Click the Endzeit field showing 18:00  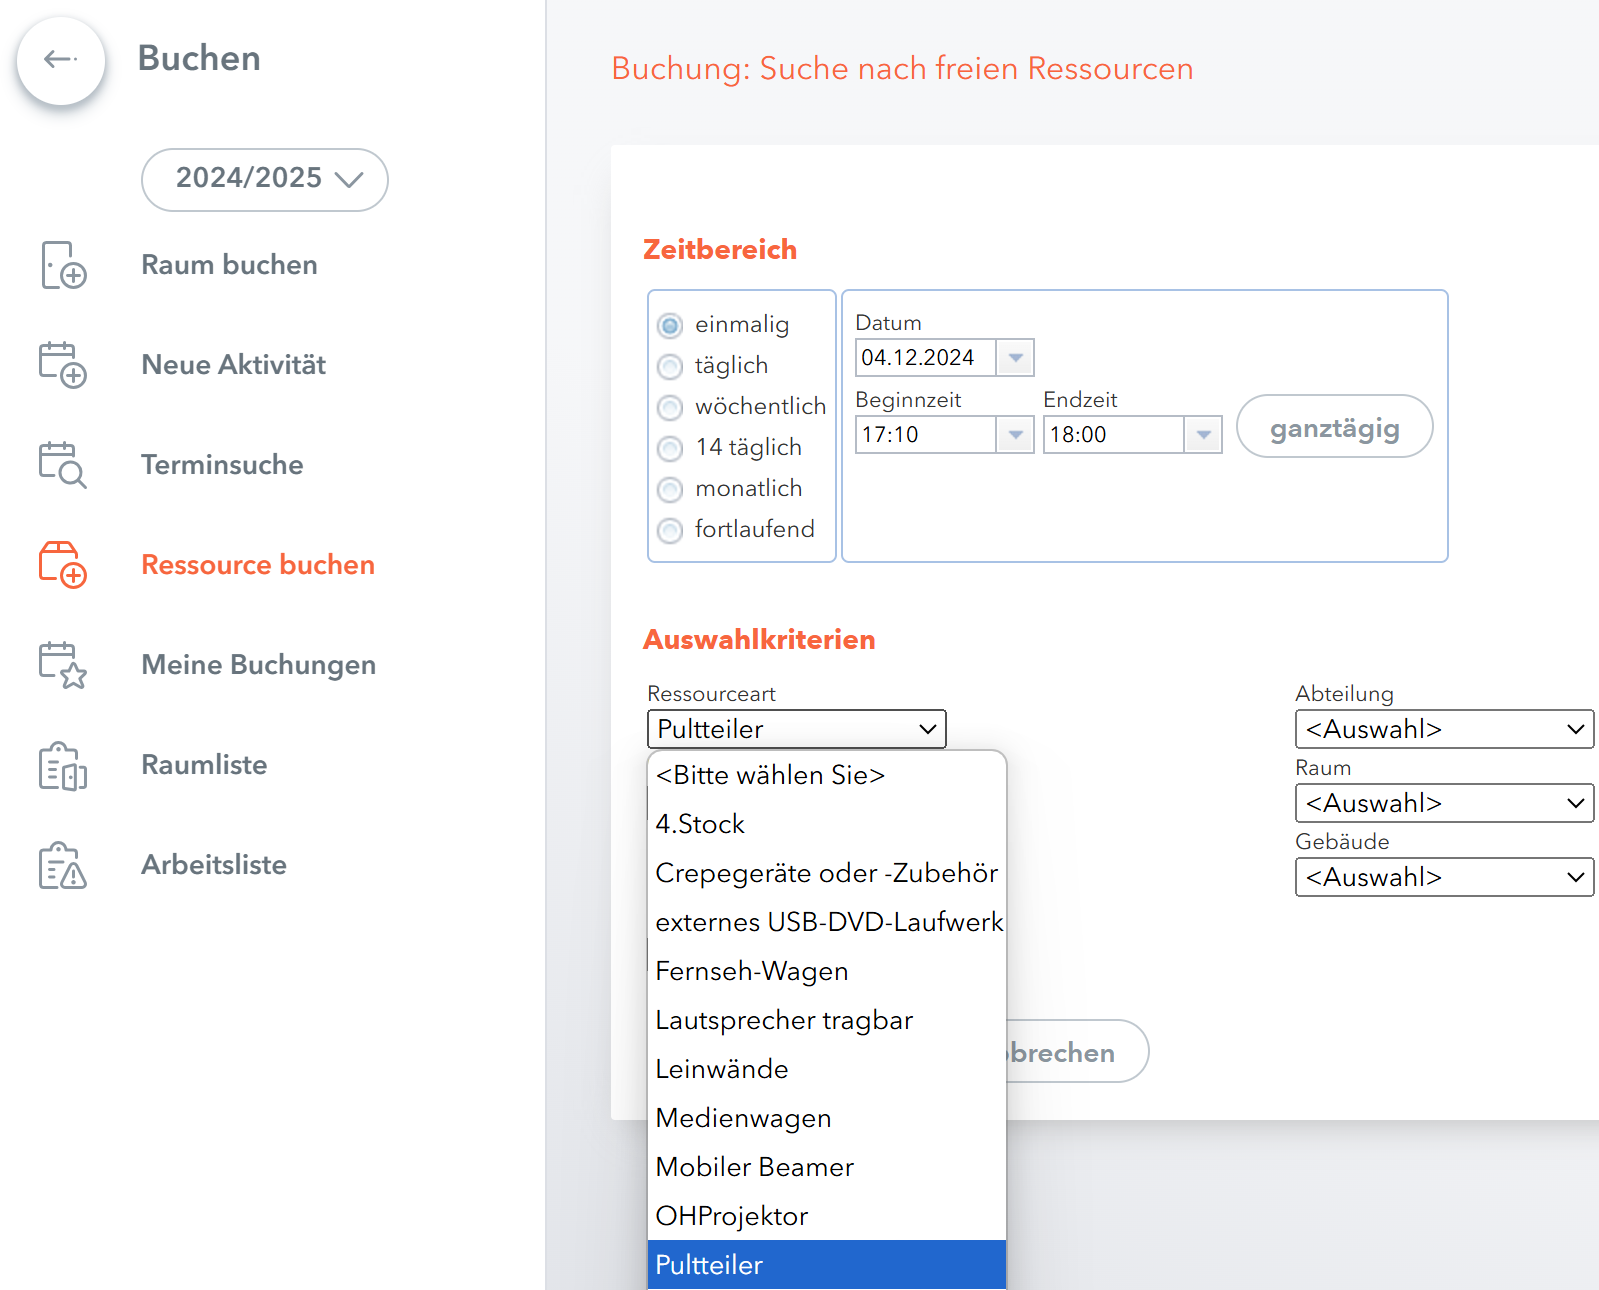[1113, 434]
